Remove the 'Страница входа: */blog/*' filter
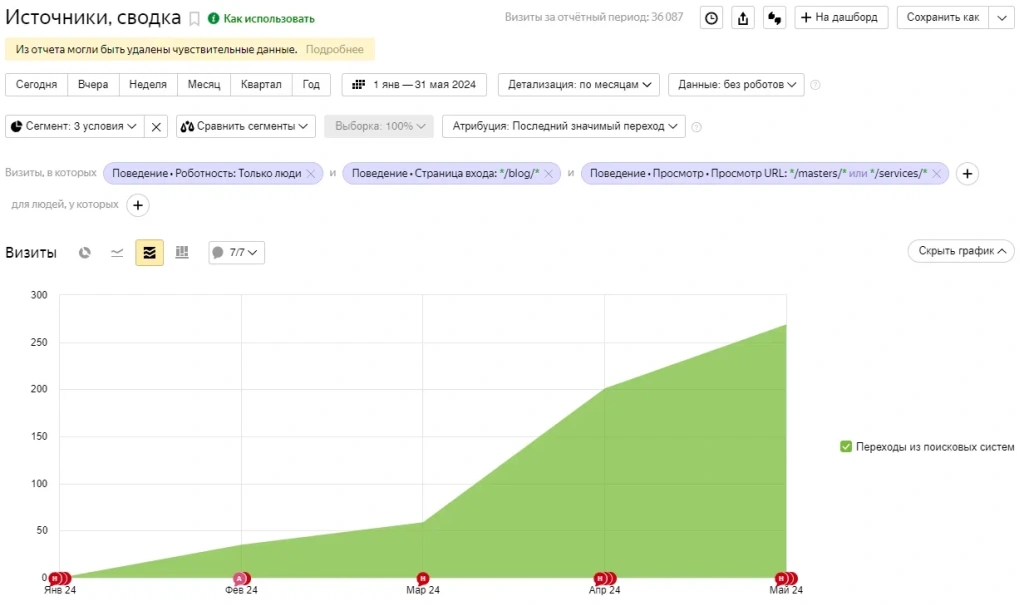The width and height of the screenshot is (1024, 606). coord(548,173)
